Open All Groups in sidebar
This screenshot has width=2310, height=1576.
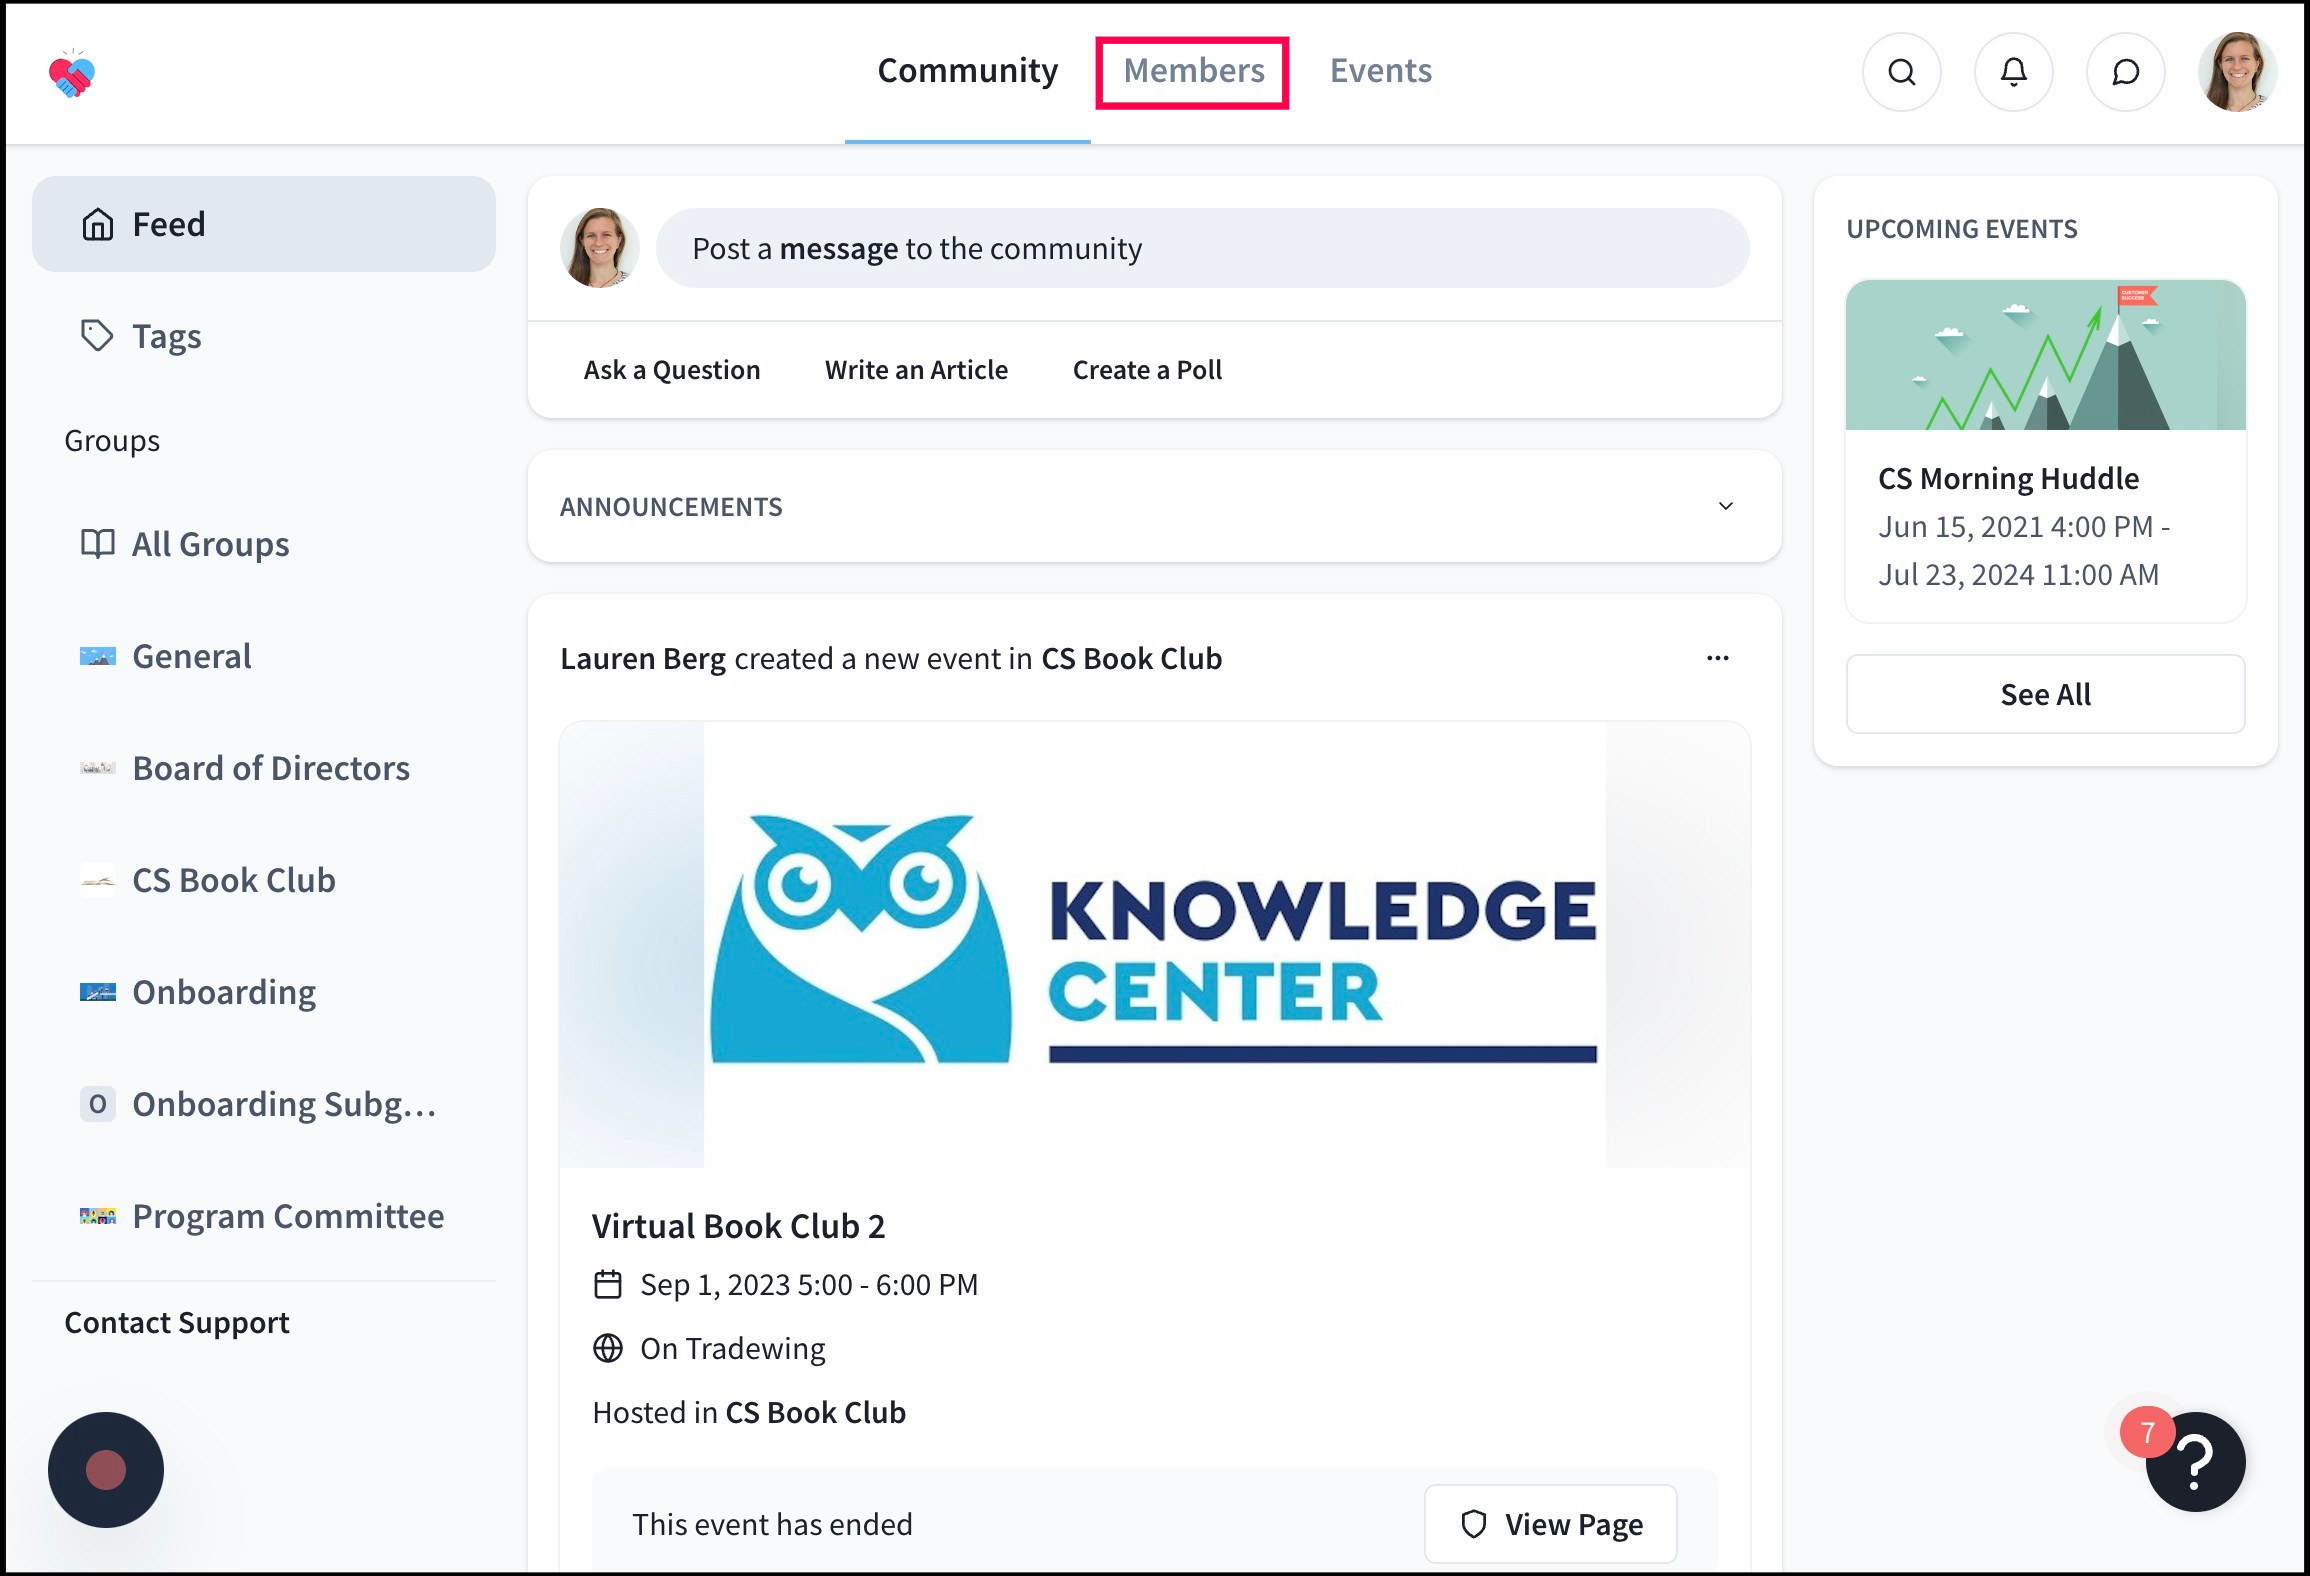point(264,544)
